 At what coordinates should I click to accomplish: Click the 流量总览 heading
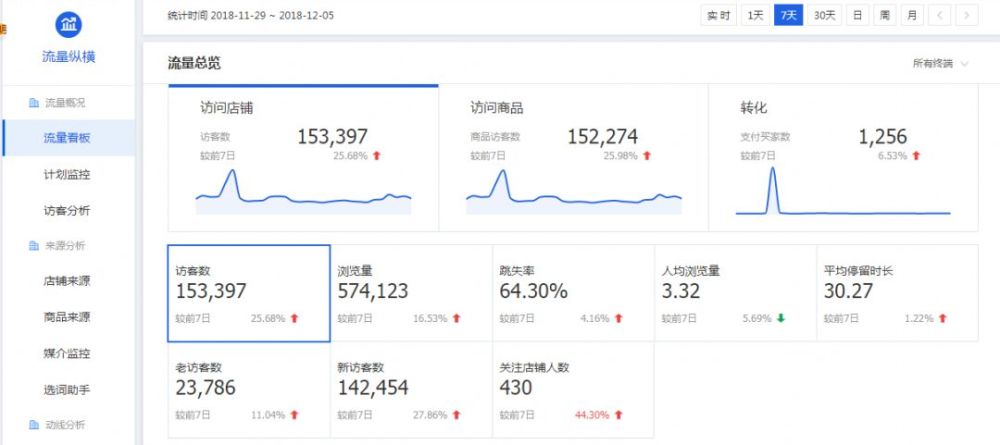[194, 63]
